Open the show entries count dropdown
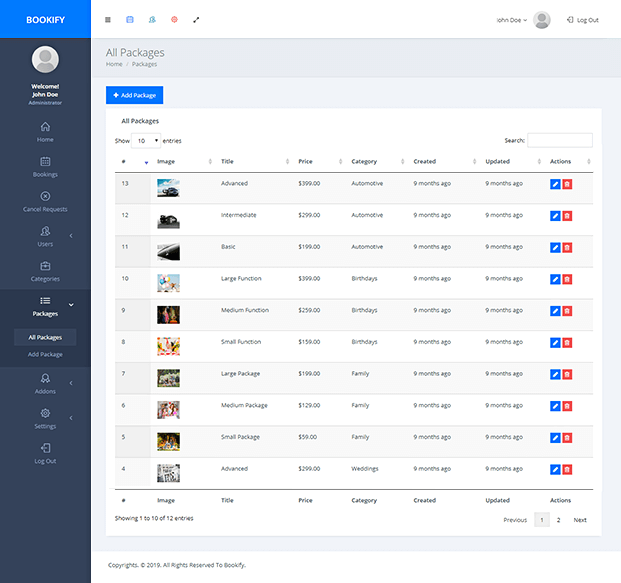 (x=146, y=141)
